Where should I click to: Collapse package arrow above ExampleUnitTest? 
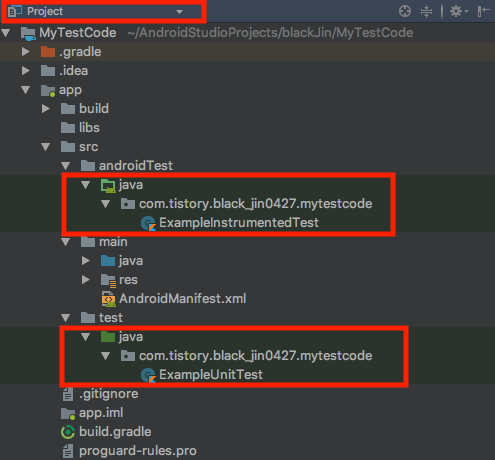(106, 356)
